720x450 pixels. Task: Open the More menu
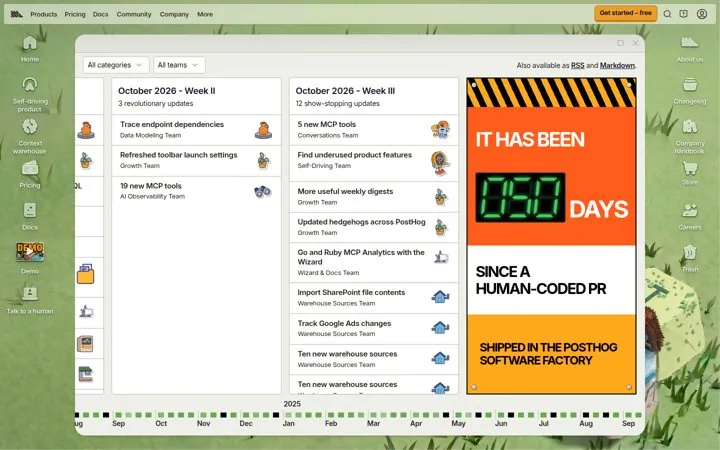coord(205,14)
